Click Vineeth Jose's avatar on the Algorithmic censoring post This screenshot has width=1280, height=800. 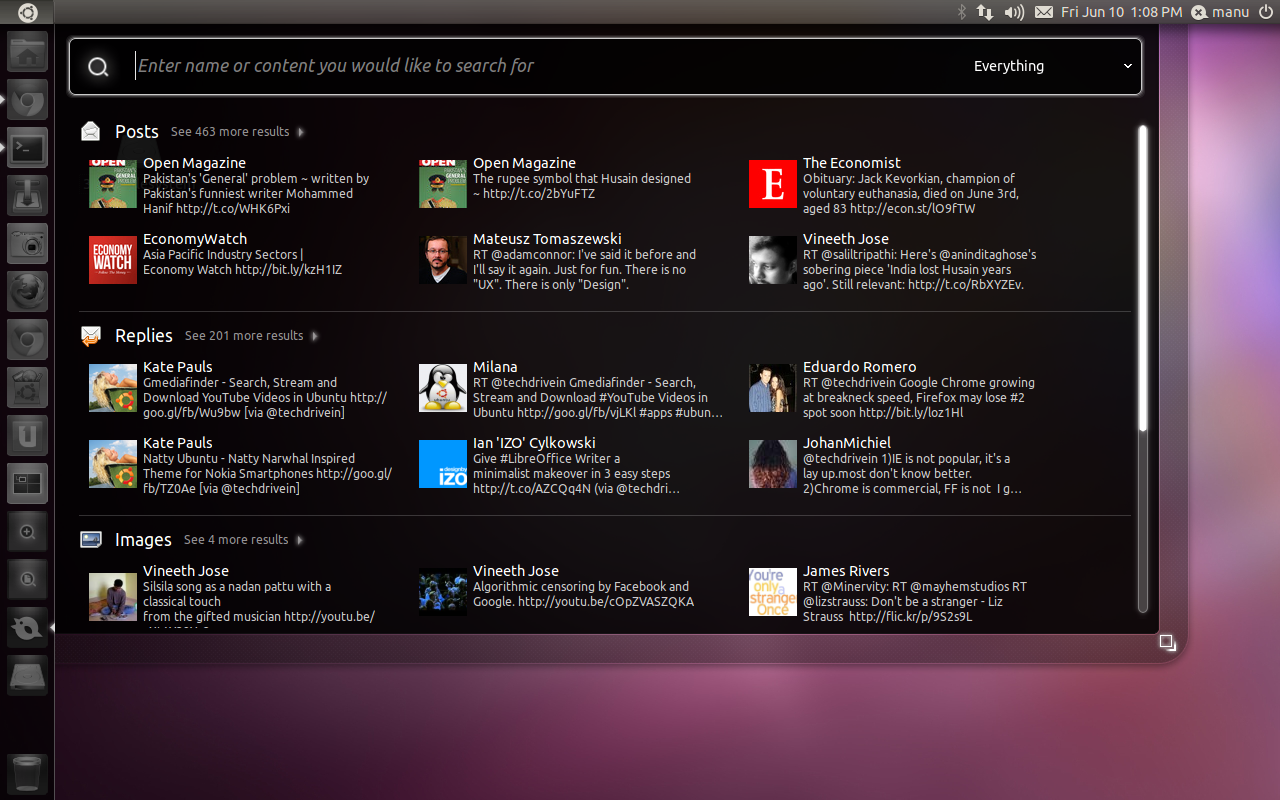coord(443,590)
